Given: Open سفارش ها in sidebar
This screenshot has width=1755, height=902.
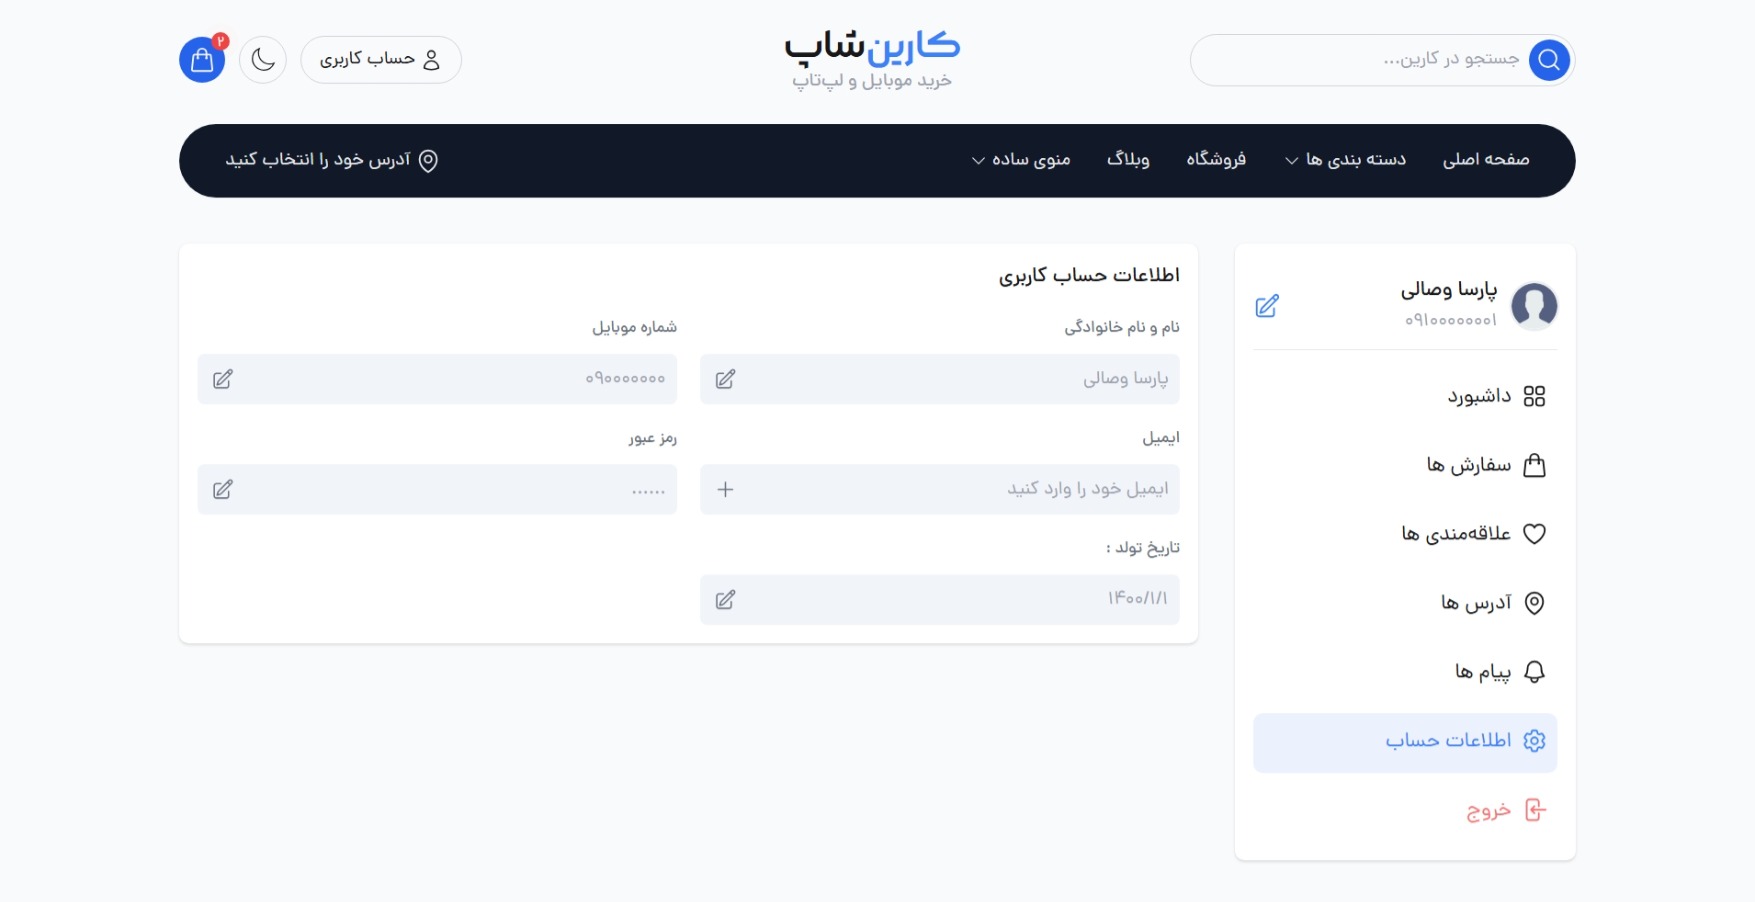Looking at the screenshot, I should pyautogui.click(x=1405, y=465).
